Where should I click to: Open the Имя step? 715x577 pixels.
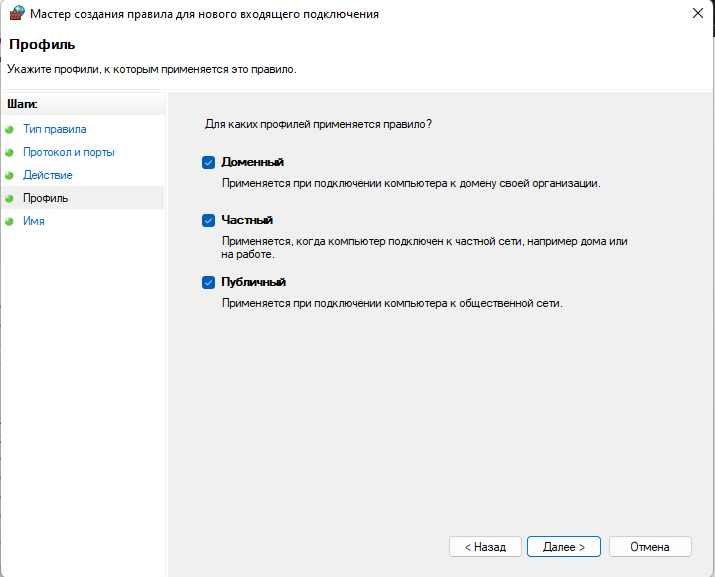(x=34, y=221)
